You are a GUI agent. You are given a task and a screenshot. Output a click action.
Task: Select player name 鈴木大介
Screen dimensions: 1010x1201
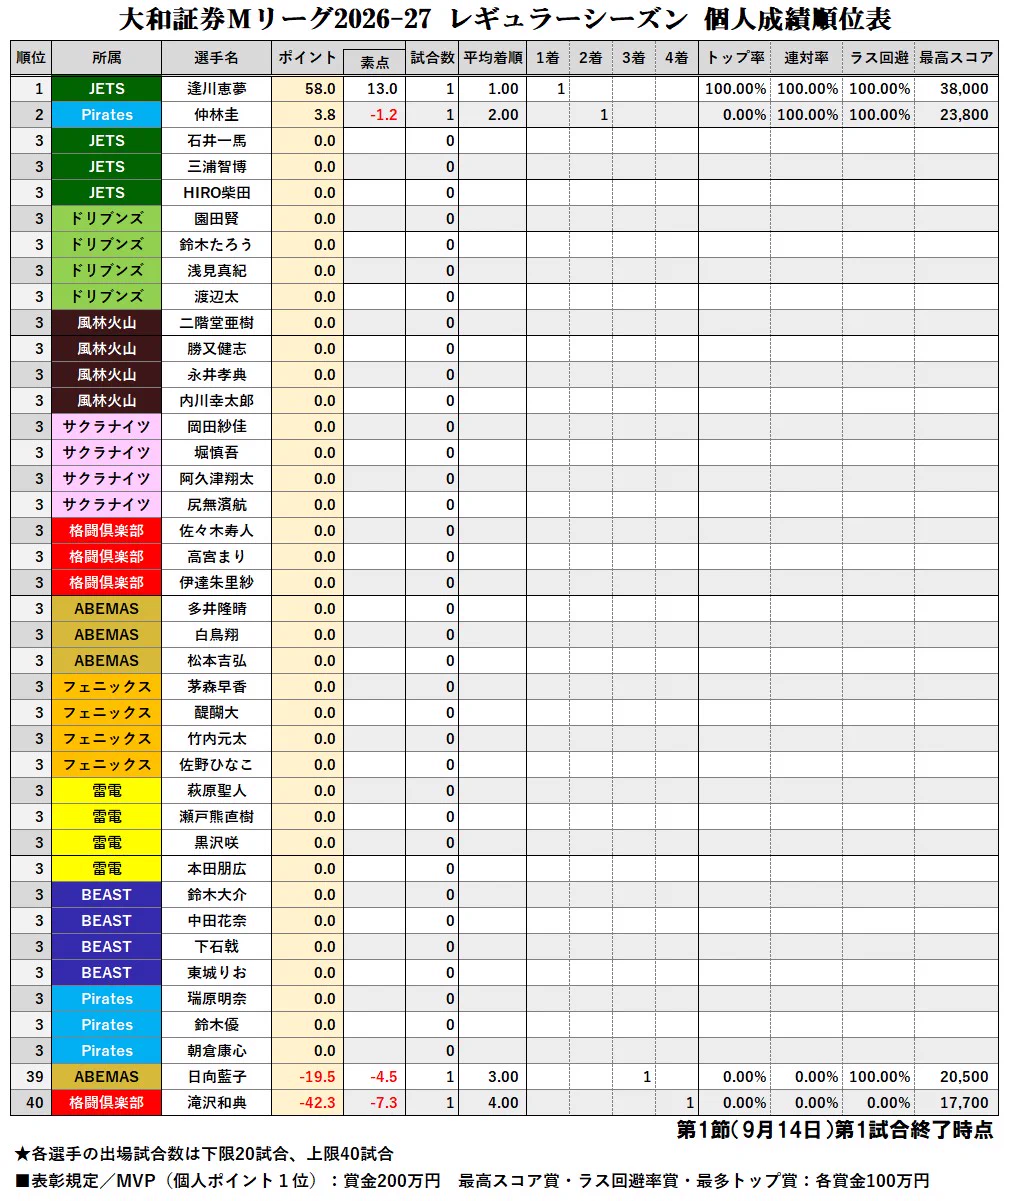[216, 895]
